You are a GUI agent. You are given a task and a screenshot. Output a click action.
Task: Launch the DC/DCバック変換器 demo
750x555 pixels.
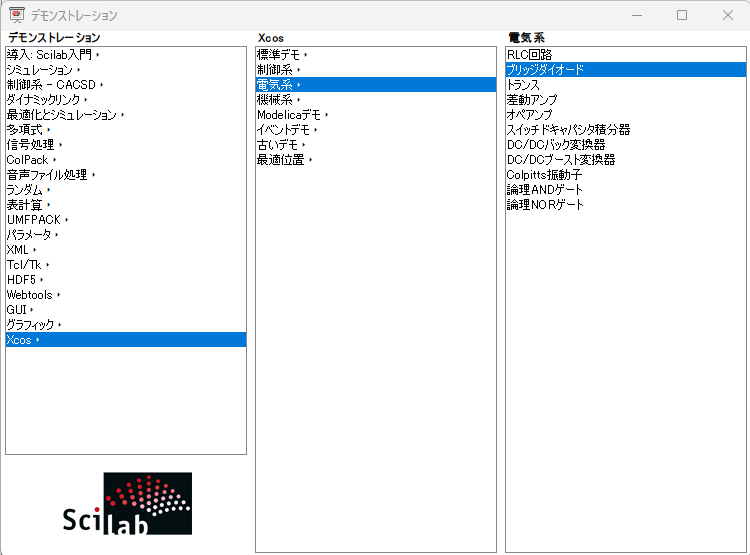[626, 144]
